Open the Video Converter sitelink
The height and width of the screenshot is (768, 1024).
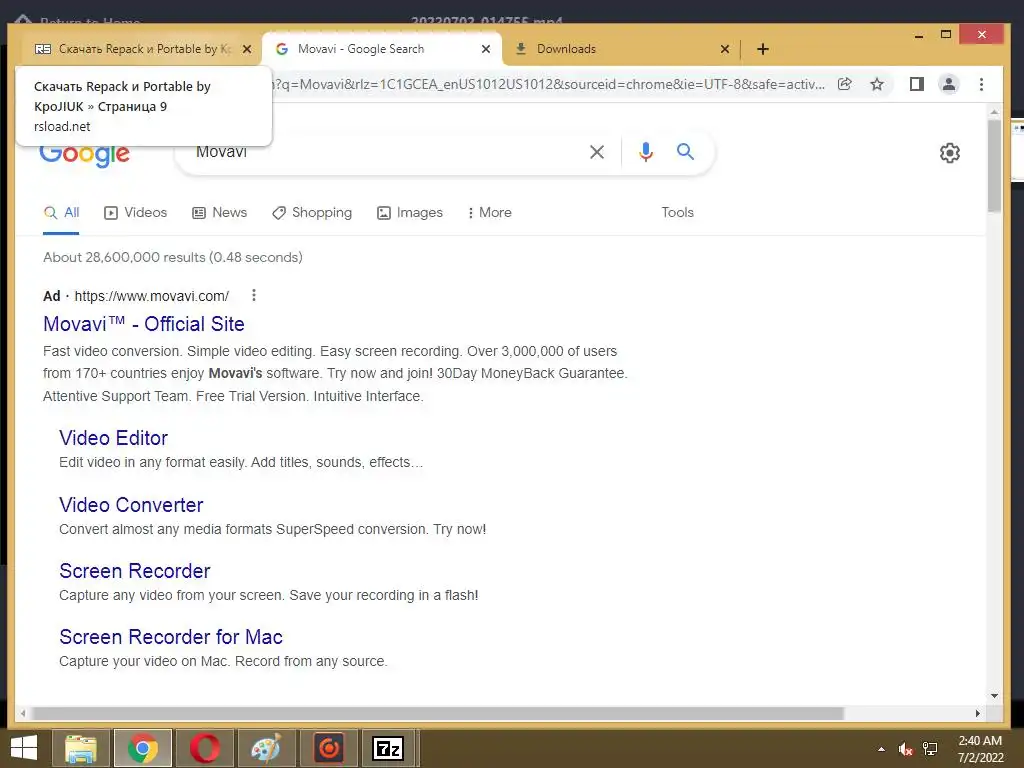(x=131, y=505)
